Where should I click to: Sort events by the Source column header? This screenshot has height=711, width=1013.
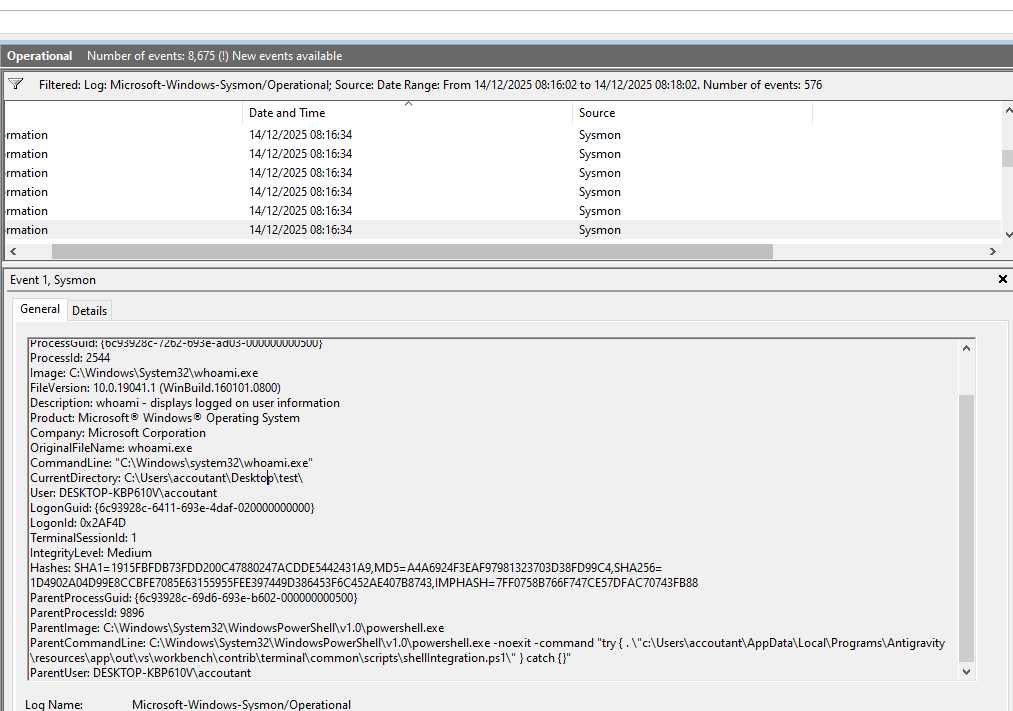tap(597, 113)
